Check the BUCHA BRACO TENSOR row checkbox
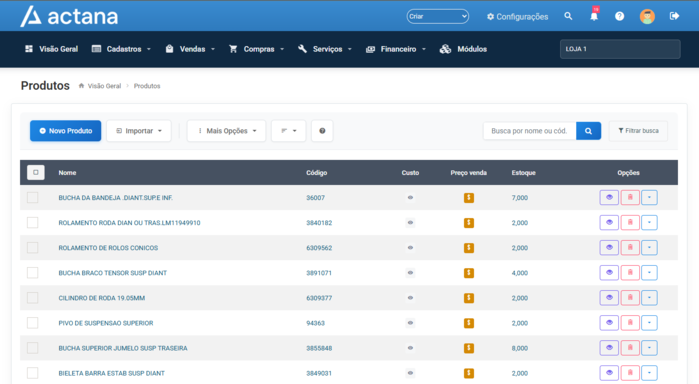 tap(33, 273)
